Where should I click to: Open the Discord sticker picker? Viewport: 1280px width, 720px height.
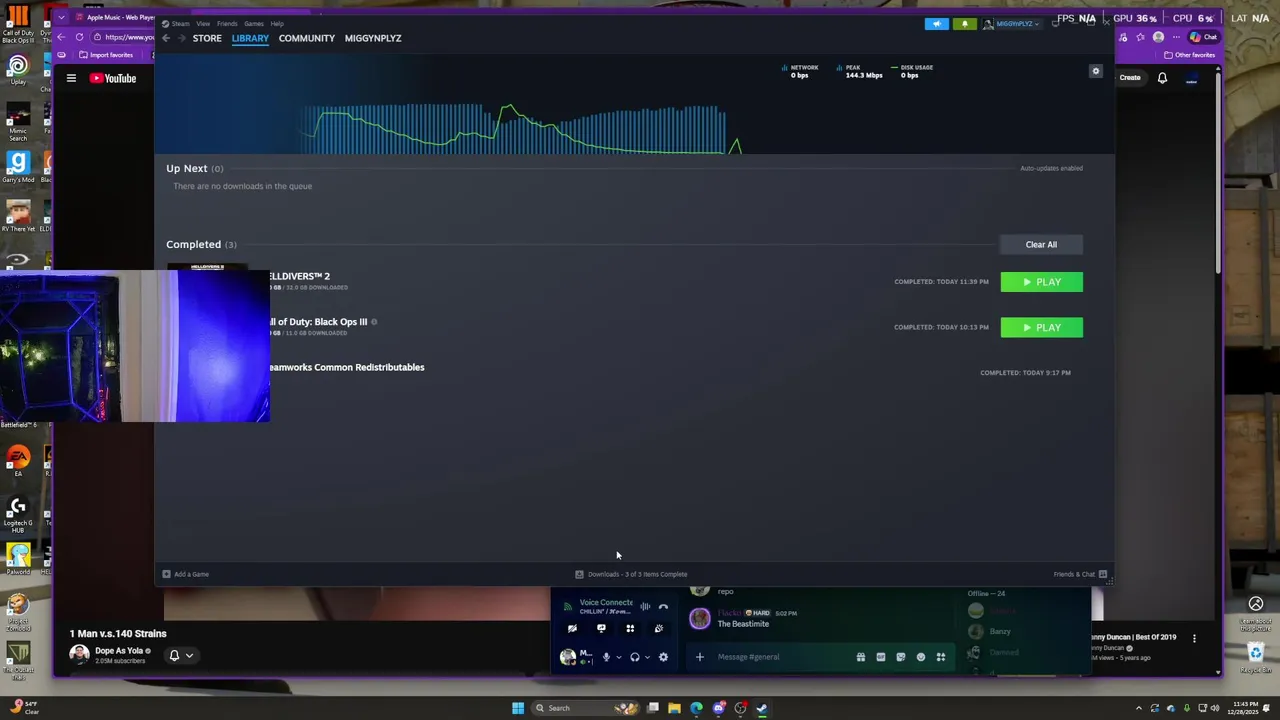click(x=900, y=657)
